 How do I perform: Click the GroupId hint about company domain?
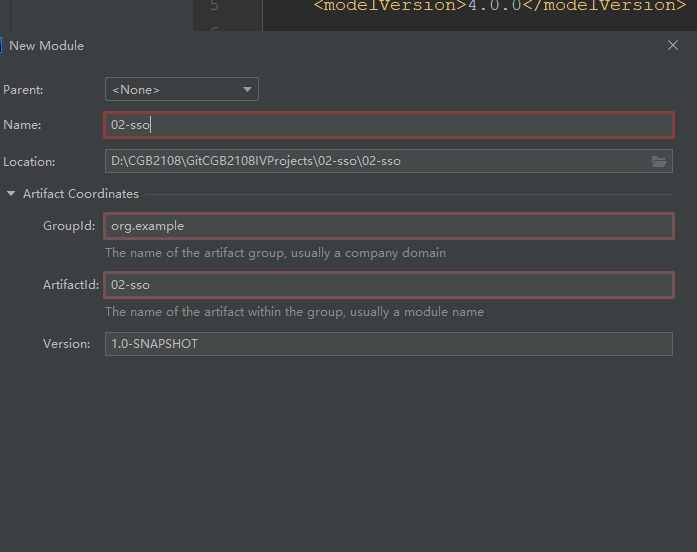(x=275, y=253)
